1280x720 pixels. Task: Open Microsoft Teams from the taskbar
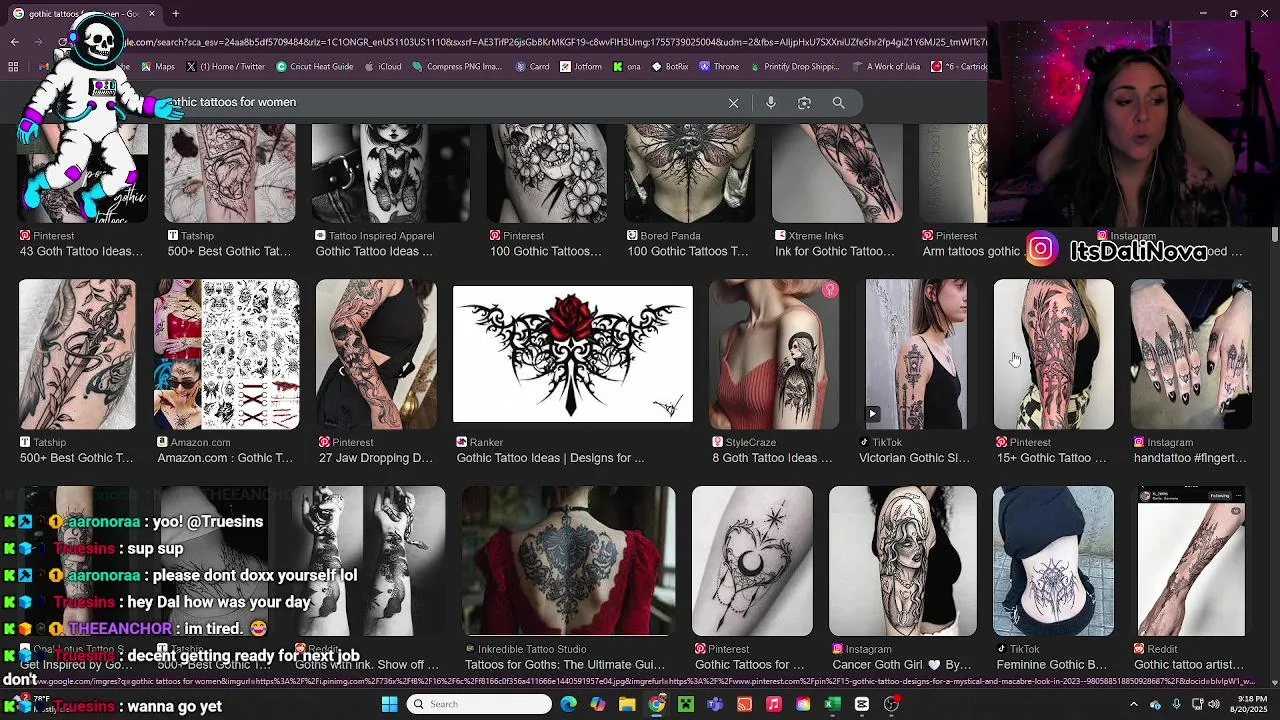715,704
